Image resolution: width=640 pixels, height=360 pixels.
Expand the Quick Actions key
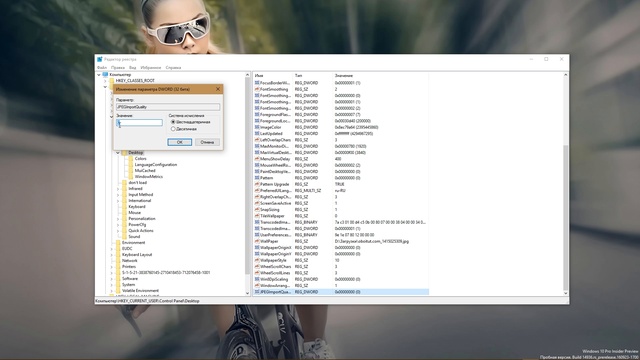tap(118, 231)
